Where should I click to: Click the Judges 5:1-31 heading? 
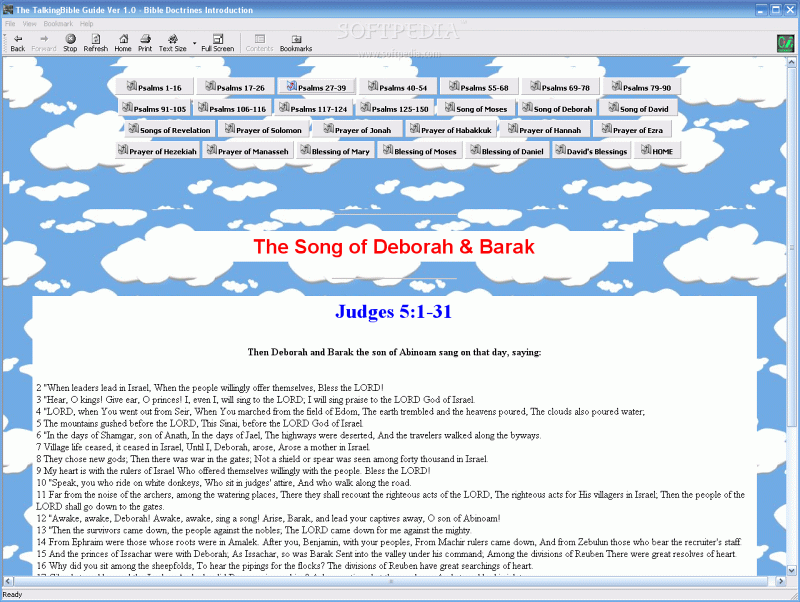393,312
